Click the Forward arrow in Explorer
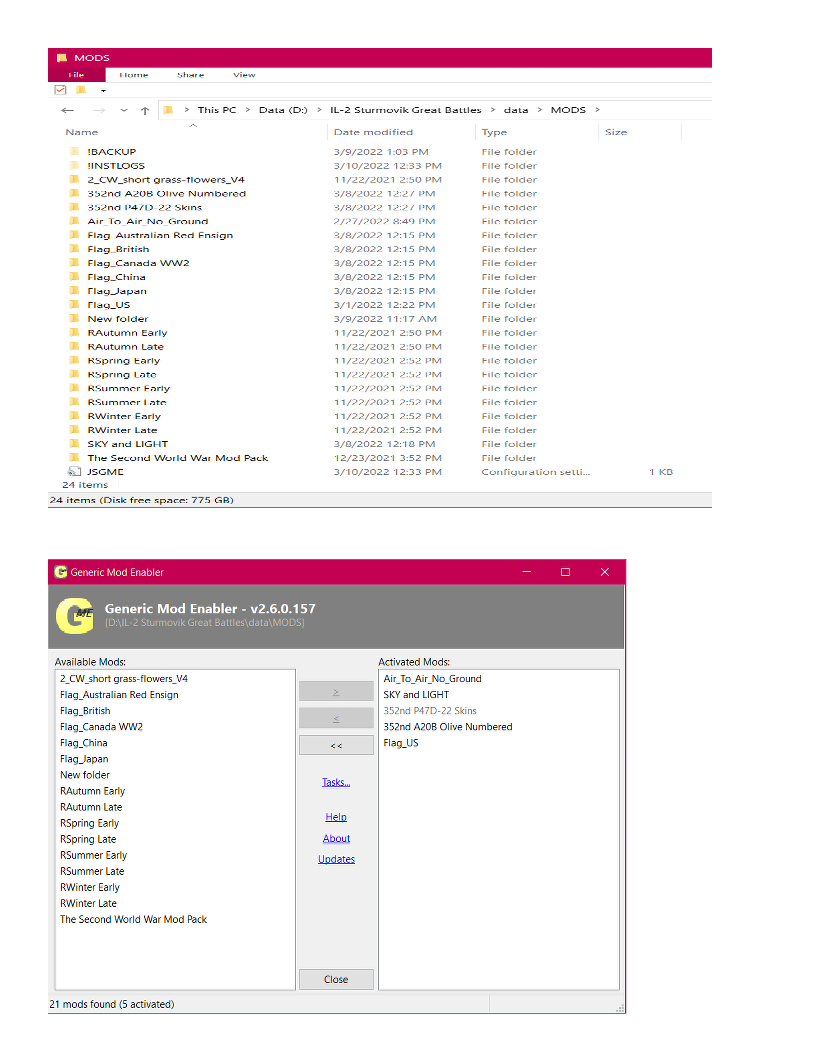The height and width of the screenshot is (1056, 816). (99, 110)
